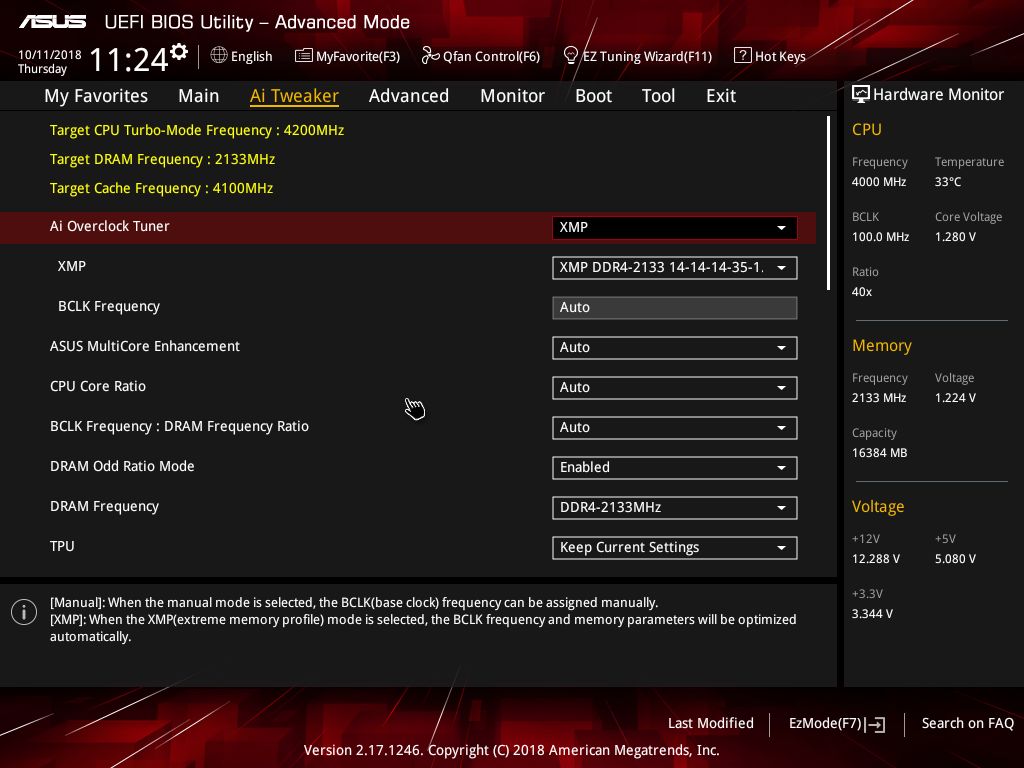Screen dimensions: 1024x768
Task: Select the XMP setting label
Action: [72, 266]
